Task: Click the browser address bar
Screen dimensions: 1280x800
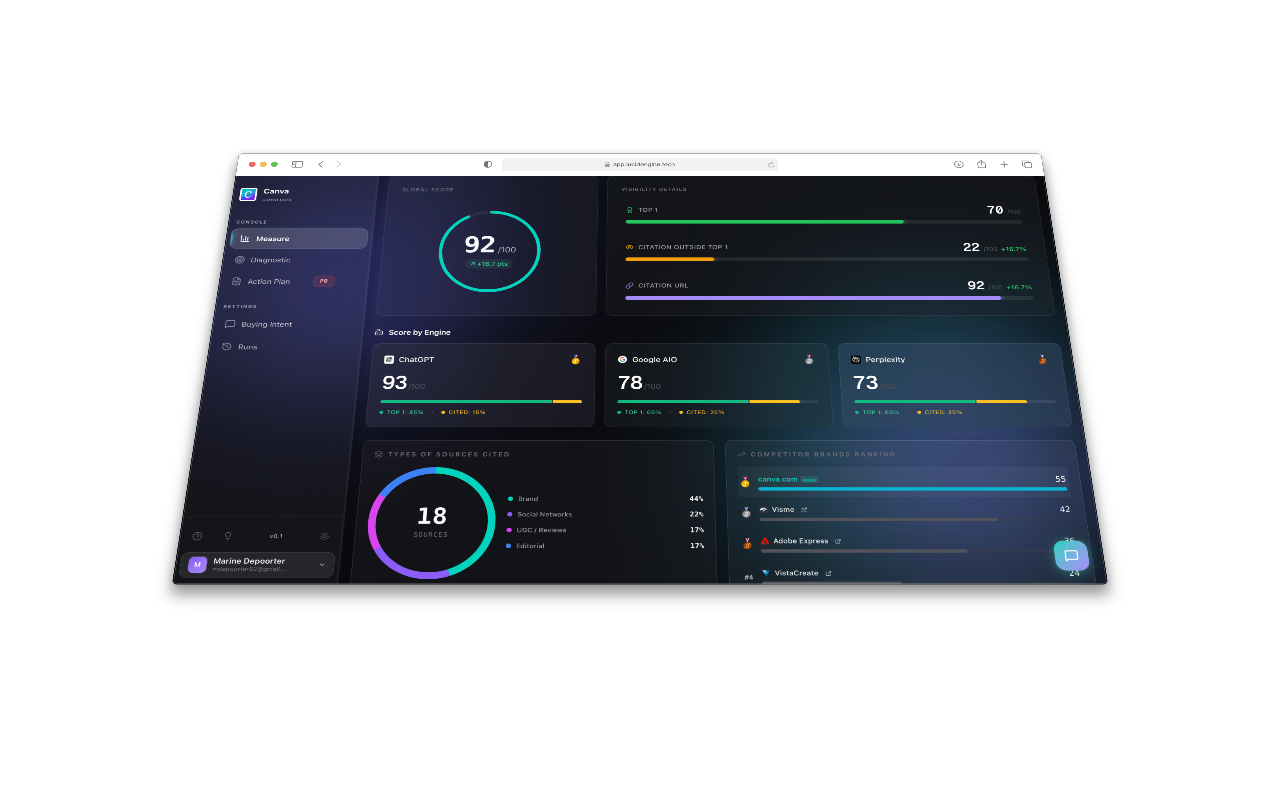Action: [640, 164]
